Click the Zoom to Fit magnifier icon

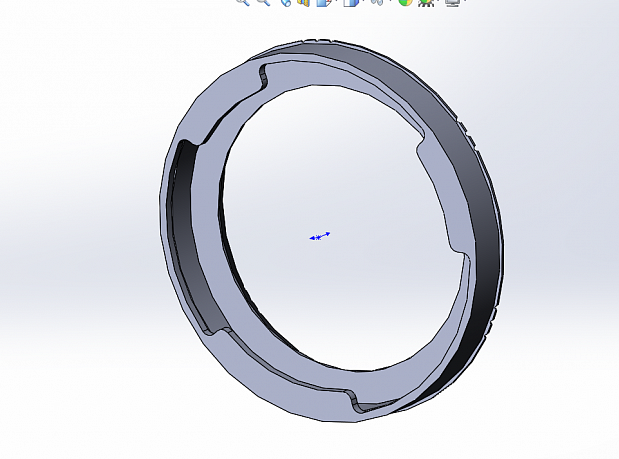(x=243, y=2)
